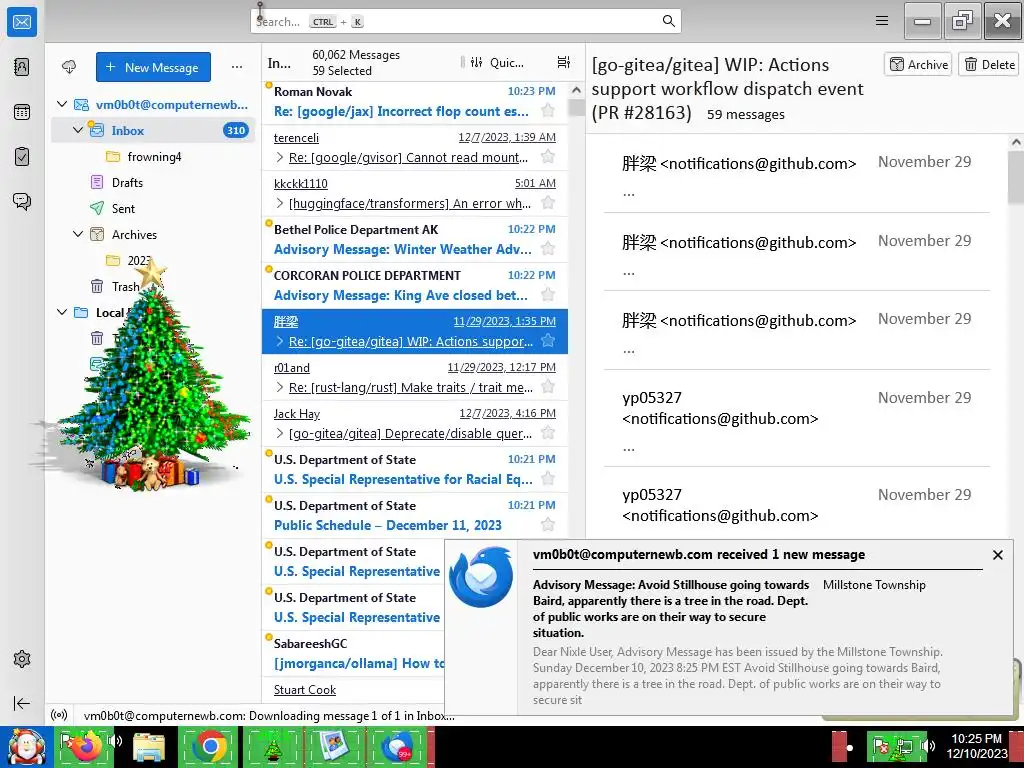Click the online status indicator icon
The image size is (1024, 768).
(59, 716)
